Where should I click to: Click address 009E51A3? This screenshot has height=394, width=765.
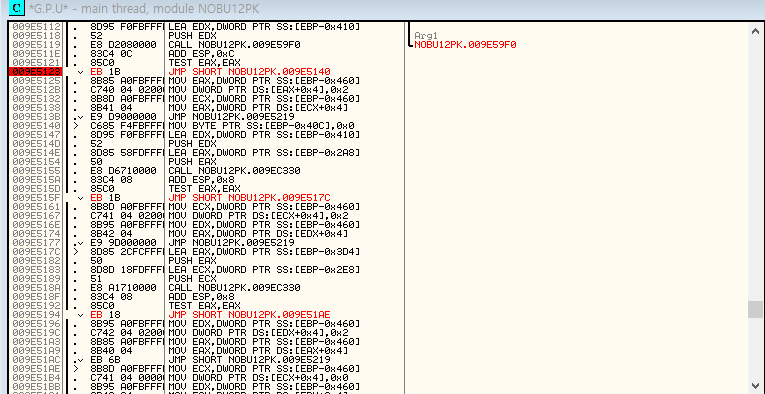[x=36, y=342]
